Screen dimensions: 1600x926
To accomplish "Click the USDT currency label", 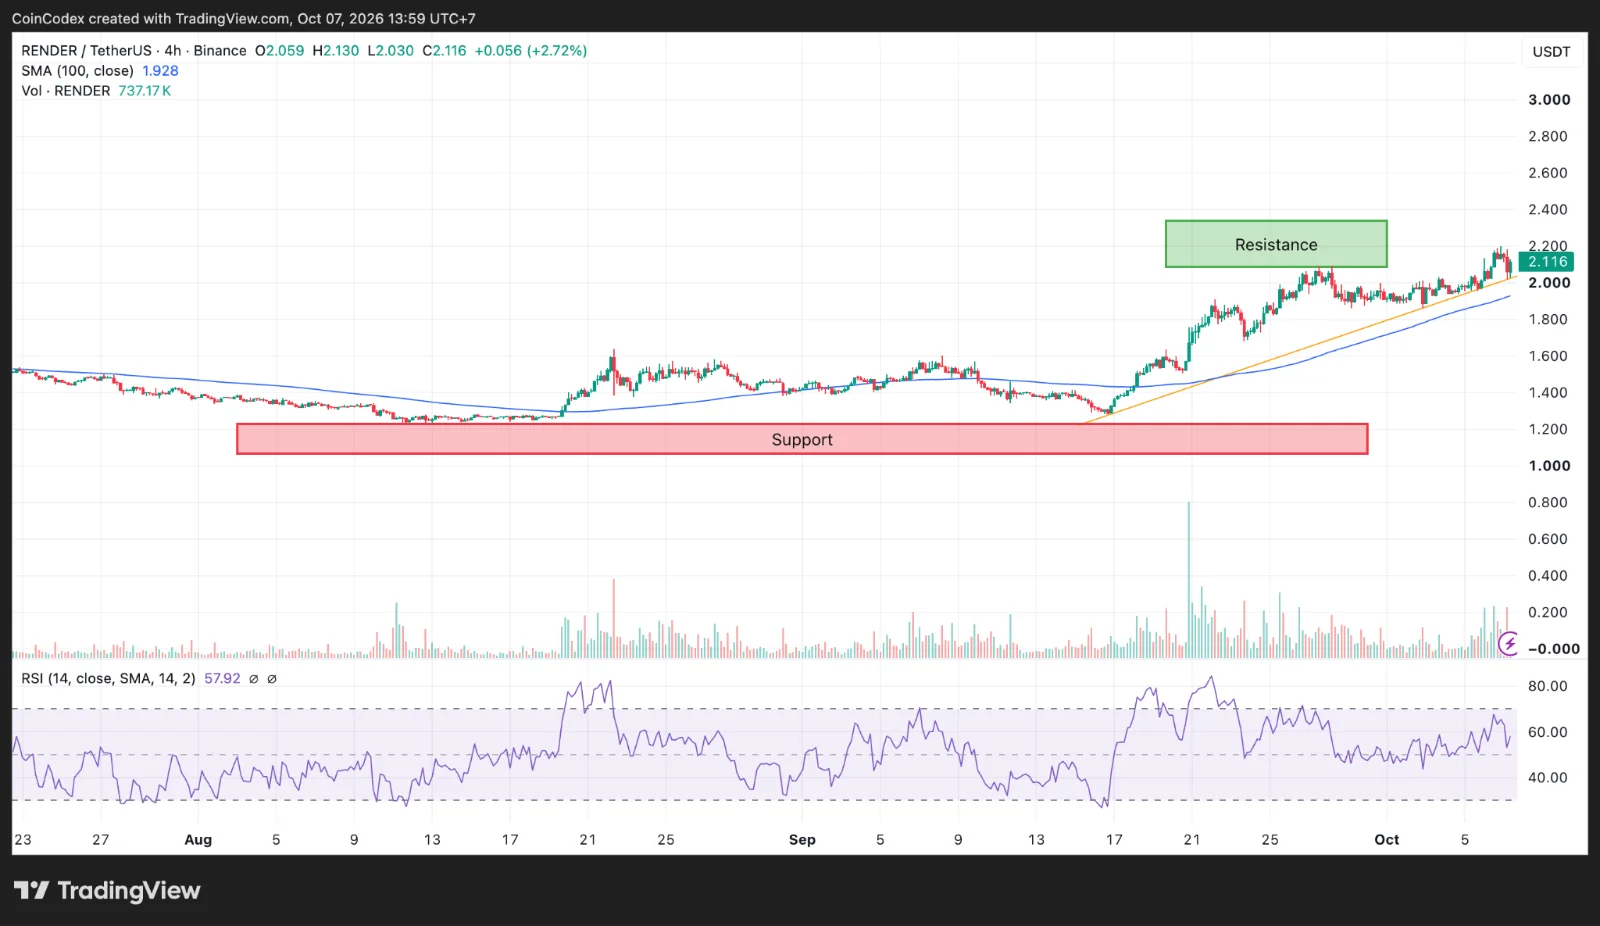I will point(1551,52).
